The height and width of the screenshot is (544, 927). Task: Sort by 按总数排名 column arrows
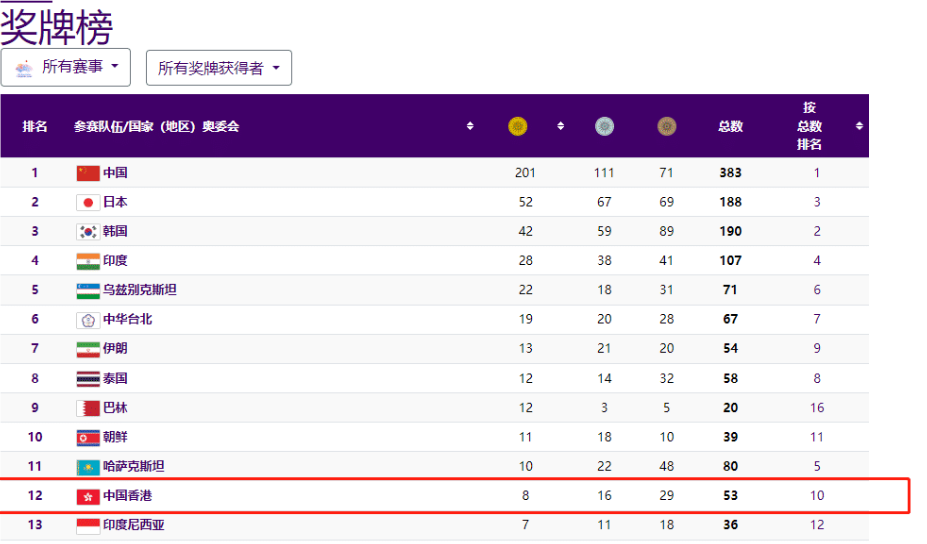coord(858,126)
